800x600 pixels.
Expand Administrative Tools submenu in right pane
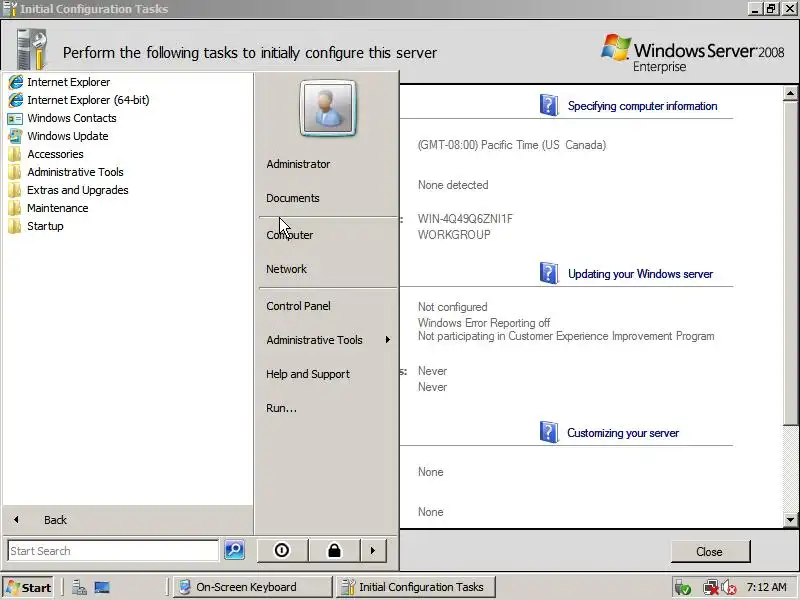coord(328,340)
